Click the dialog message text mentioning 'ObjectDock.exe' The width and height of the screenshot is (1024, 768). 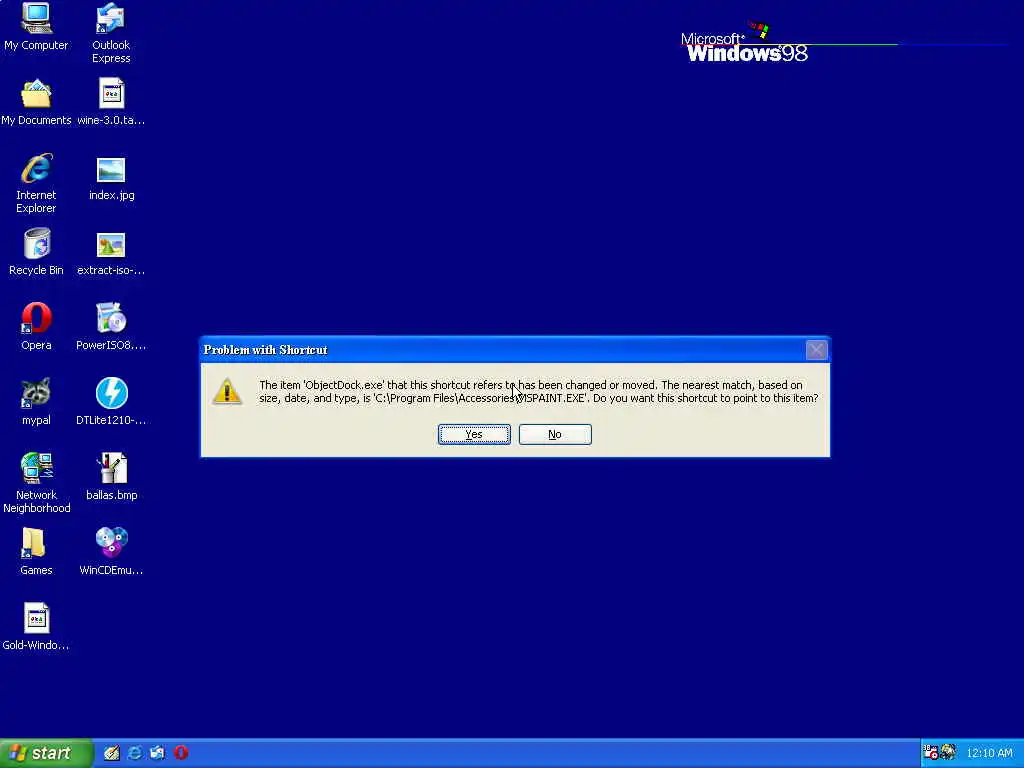click(x=538, y=391)
